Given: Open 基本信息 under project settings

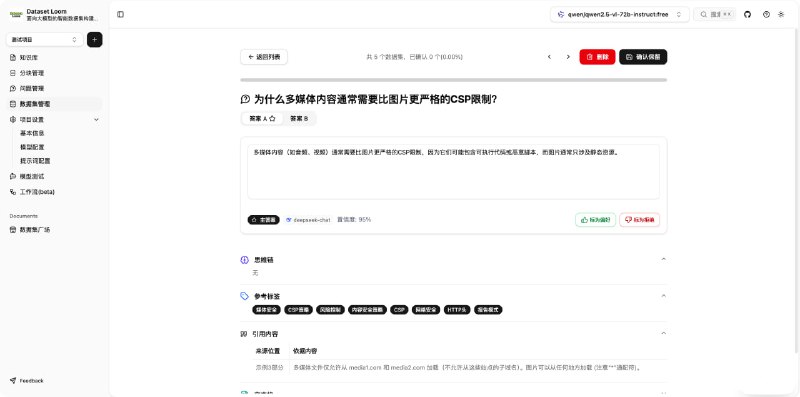Looking at the screenshot, I should coord(32,133).
